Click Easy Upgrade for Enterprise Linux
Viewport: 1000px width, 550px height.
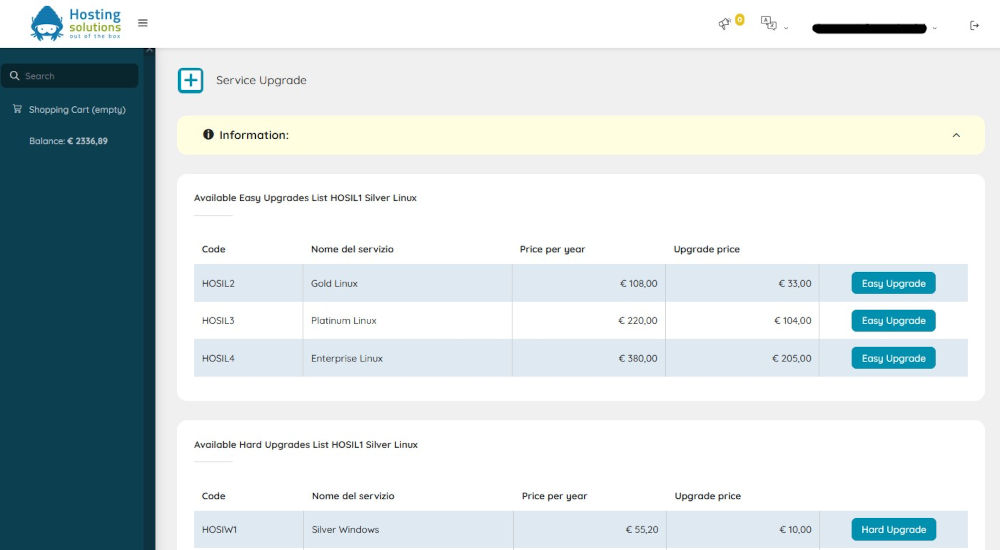click(893, 358)
